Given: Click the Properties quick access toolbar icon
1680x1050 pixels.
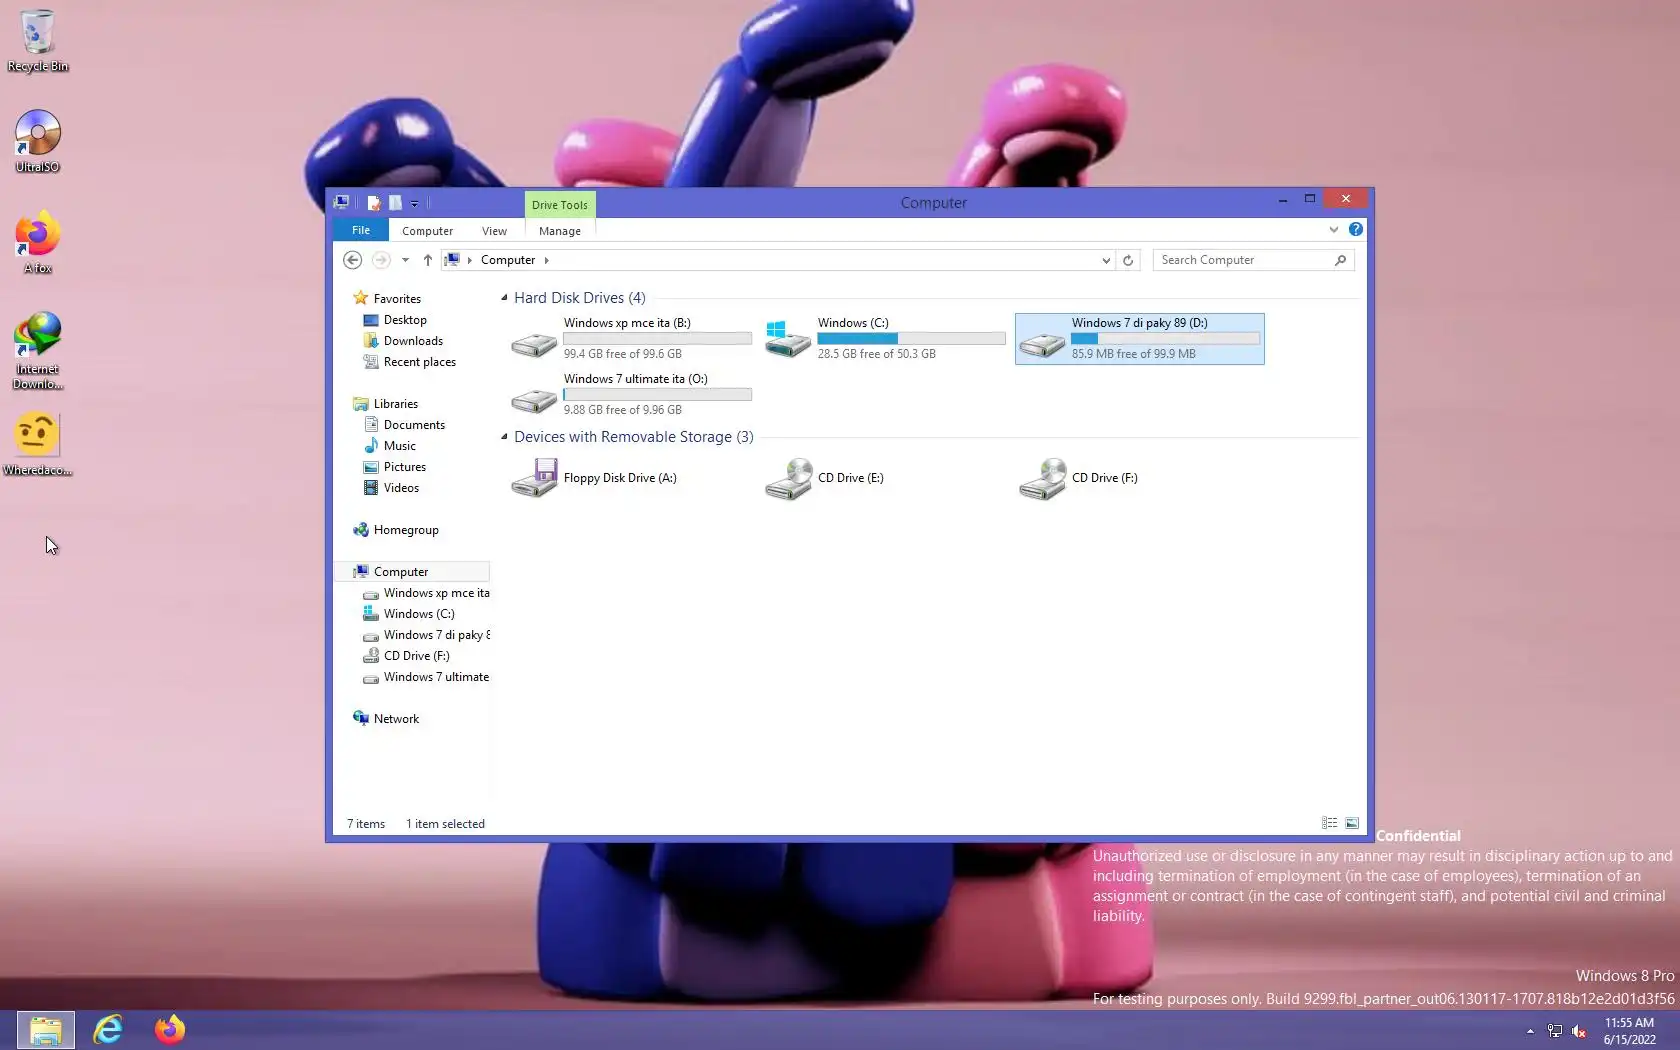Looking at the screenshot, I should [374, 203].
